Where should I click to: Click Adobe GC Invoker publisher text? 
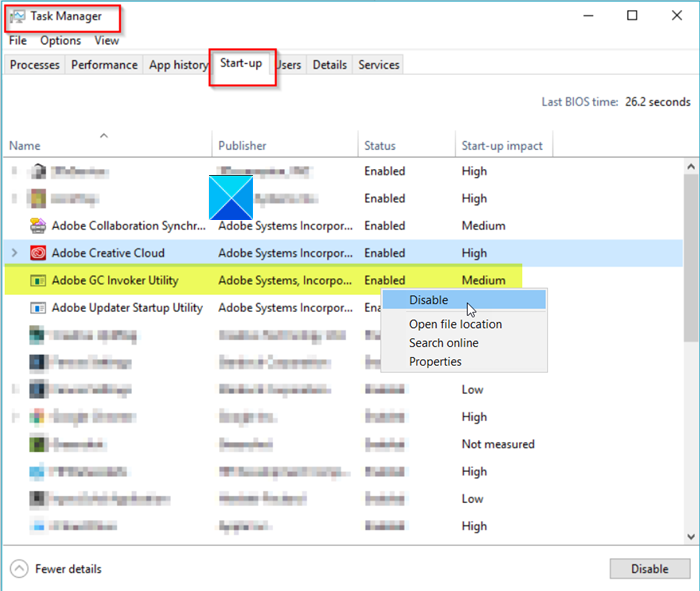(x=285, y=280)
